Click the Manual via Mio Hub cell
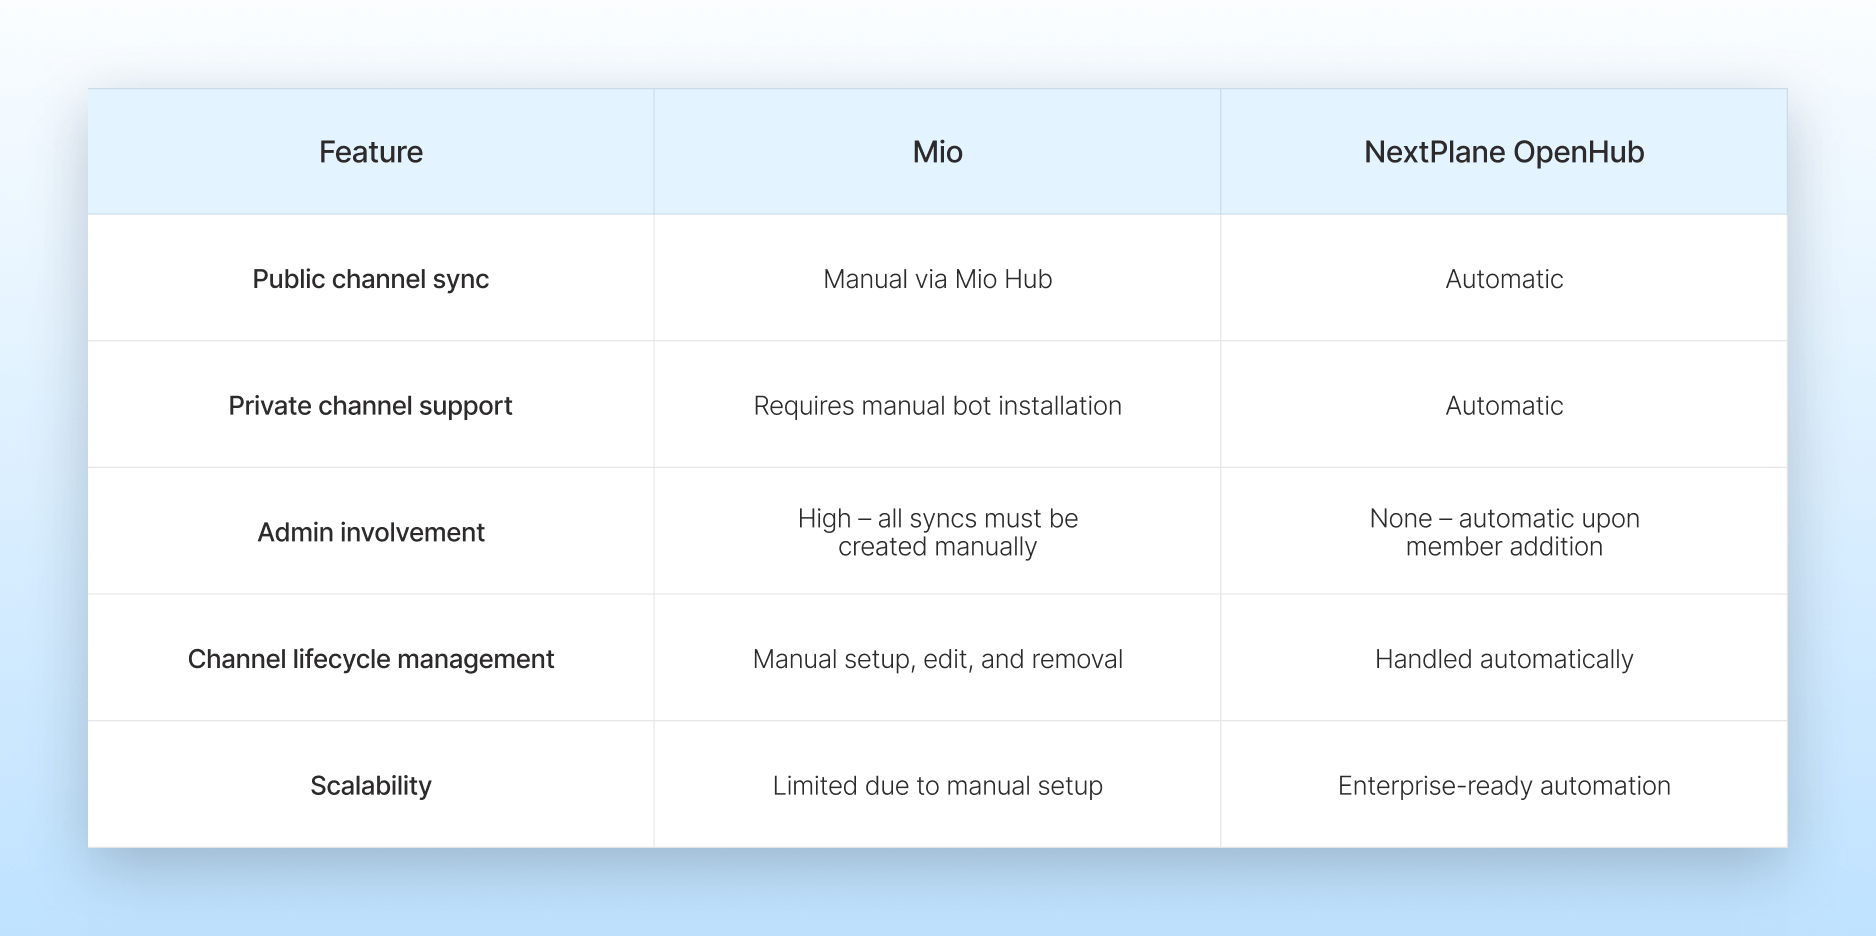The image size is (1876, 936). 937,279
